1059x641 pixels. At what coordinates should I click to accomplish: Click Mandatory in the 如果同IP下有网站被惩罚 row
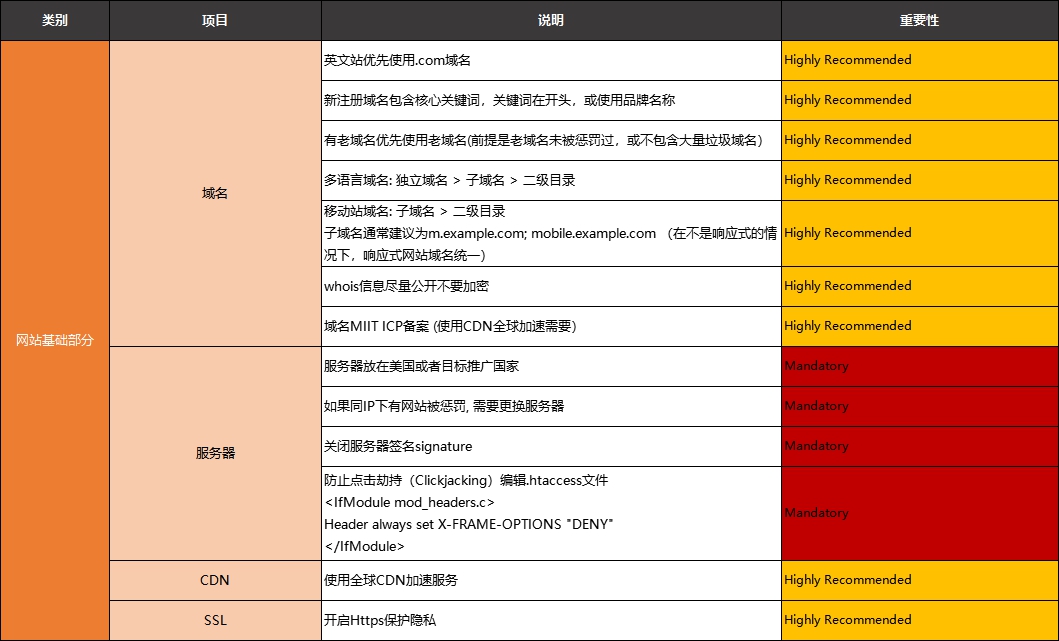click(x=920, y=406)
